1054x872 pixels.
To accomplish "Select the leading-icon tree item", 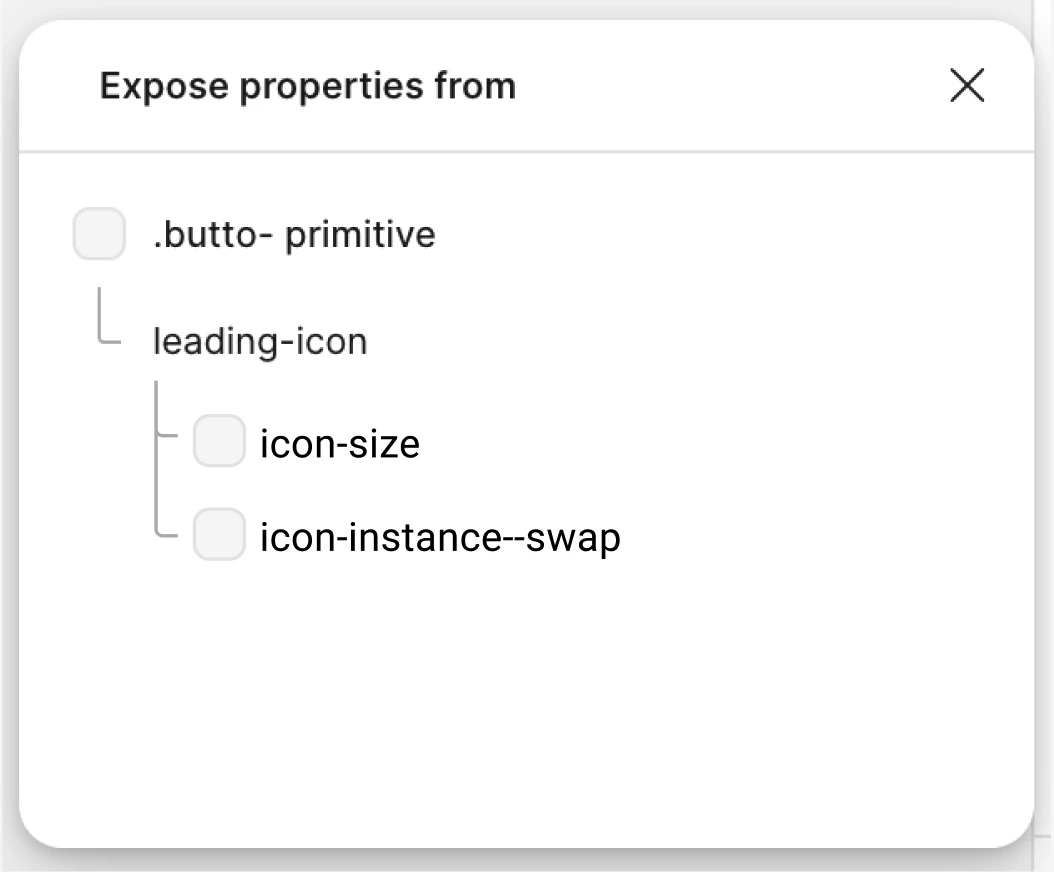I will pos(260,340).
